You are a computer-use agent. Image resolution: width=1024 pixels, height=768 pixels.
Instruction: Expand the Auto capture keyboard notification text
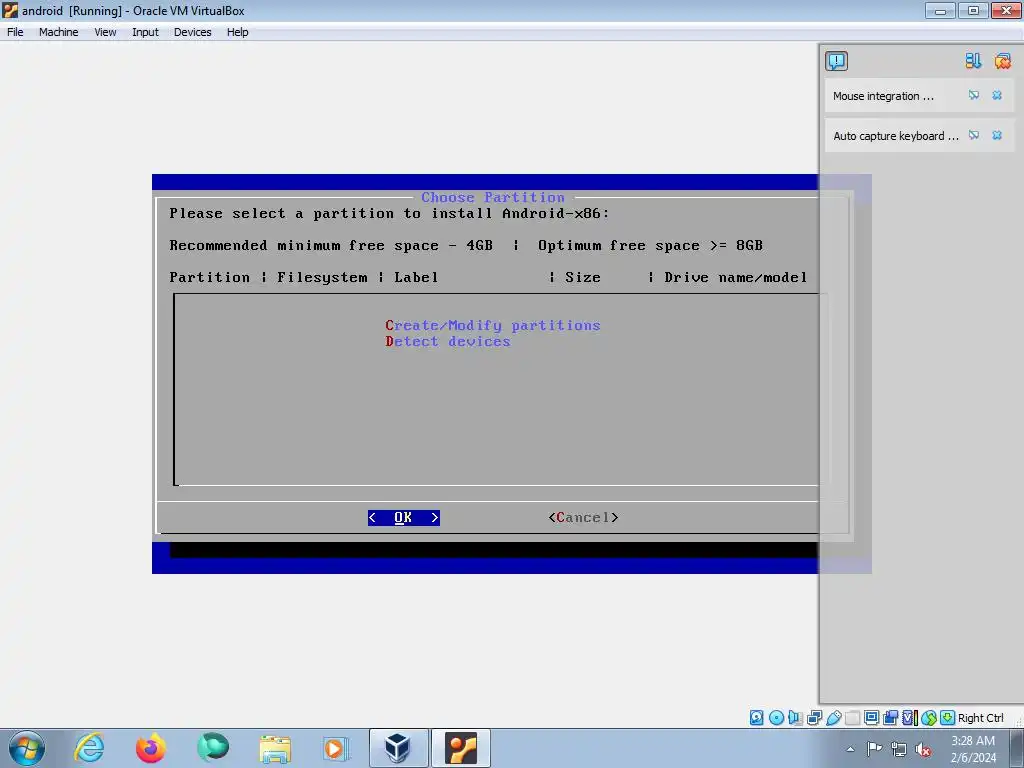896,136
